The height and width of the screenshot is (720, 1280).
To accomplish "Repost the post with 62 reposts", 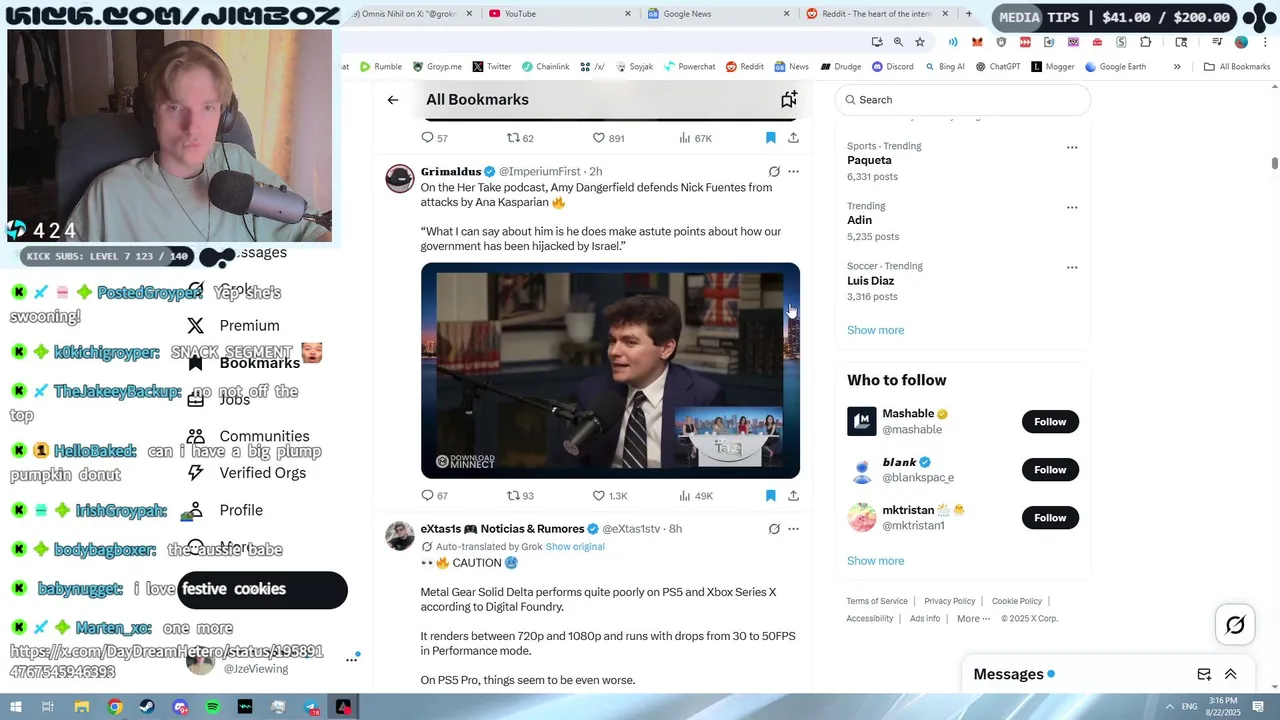I will coord(520,138).
